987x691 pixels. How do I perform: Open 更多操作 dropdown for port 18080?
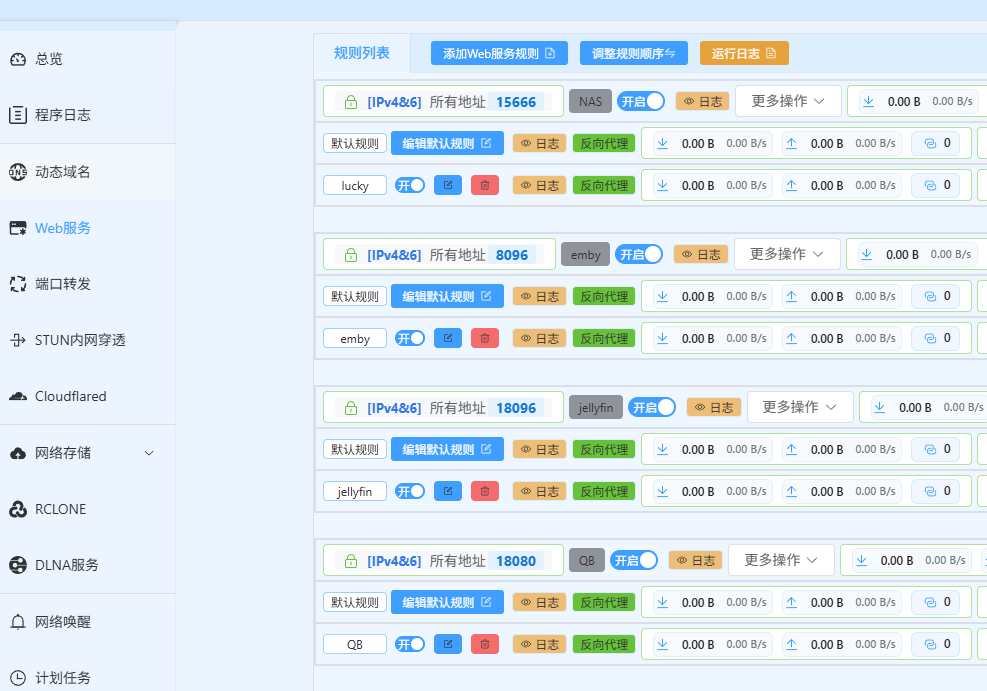pyautogui.click(x=781, y=560)
